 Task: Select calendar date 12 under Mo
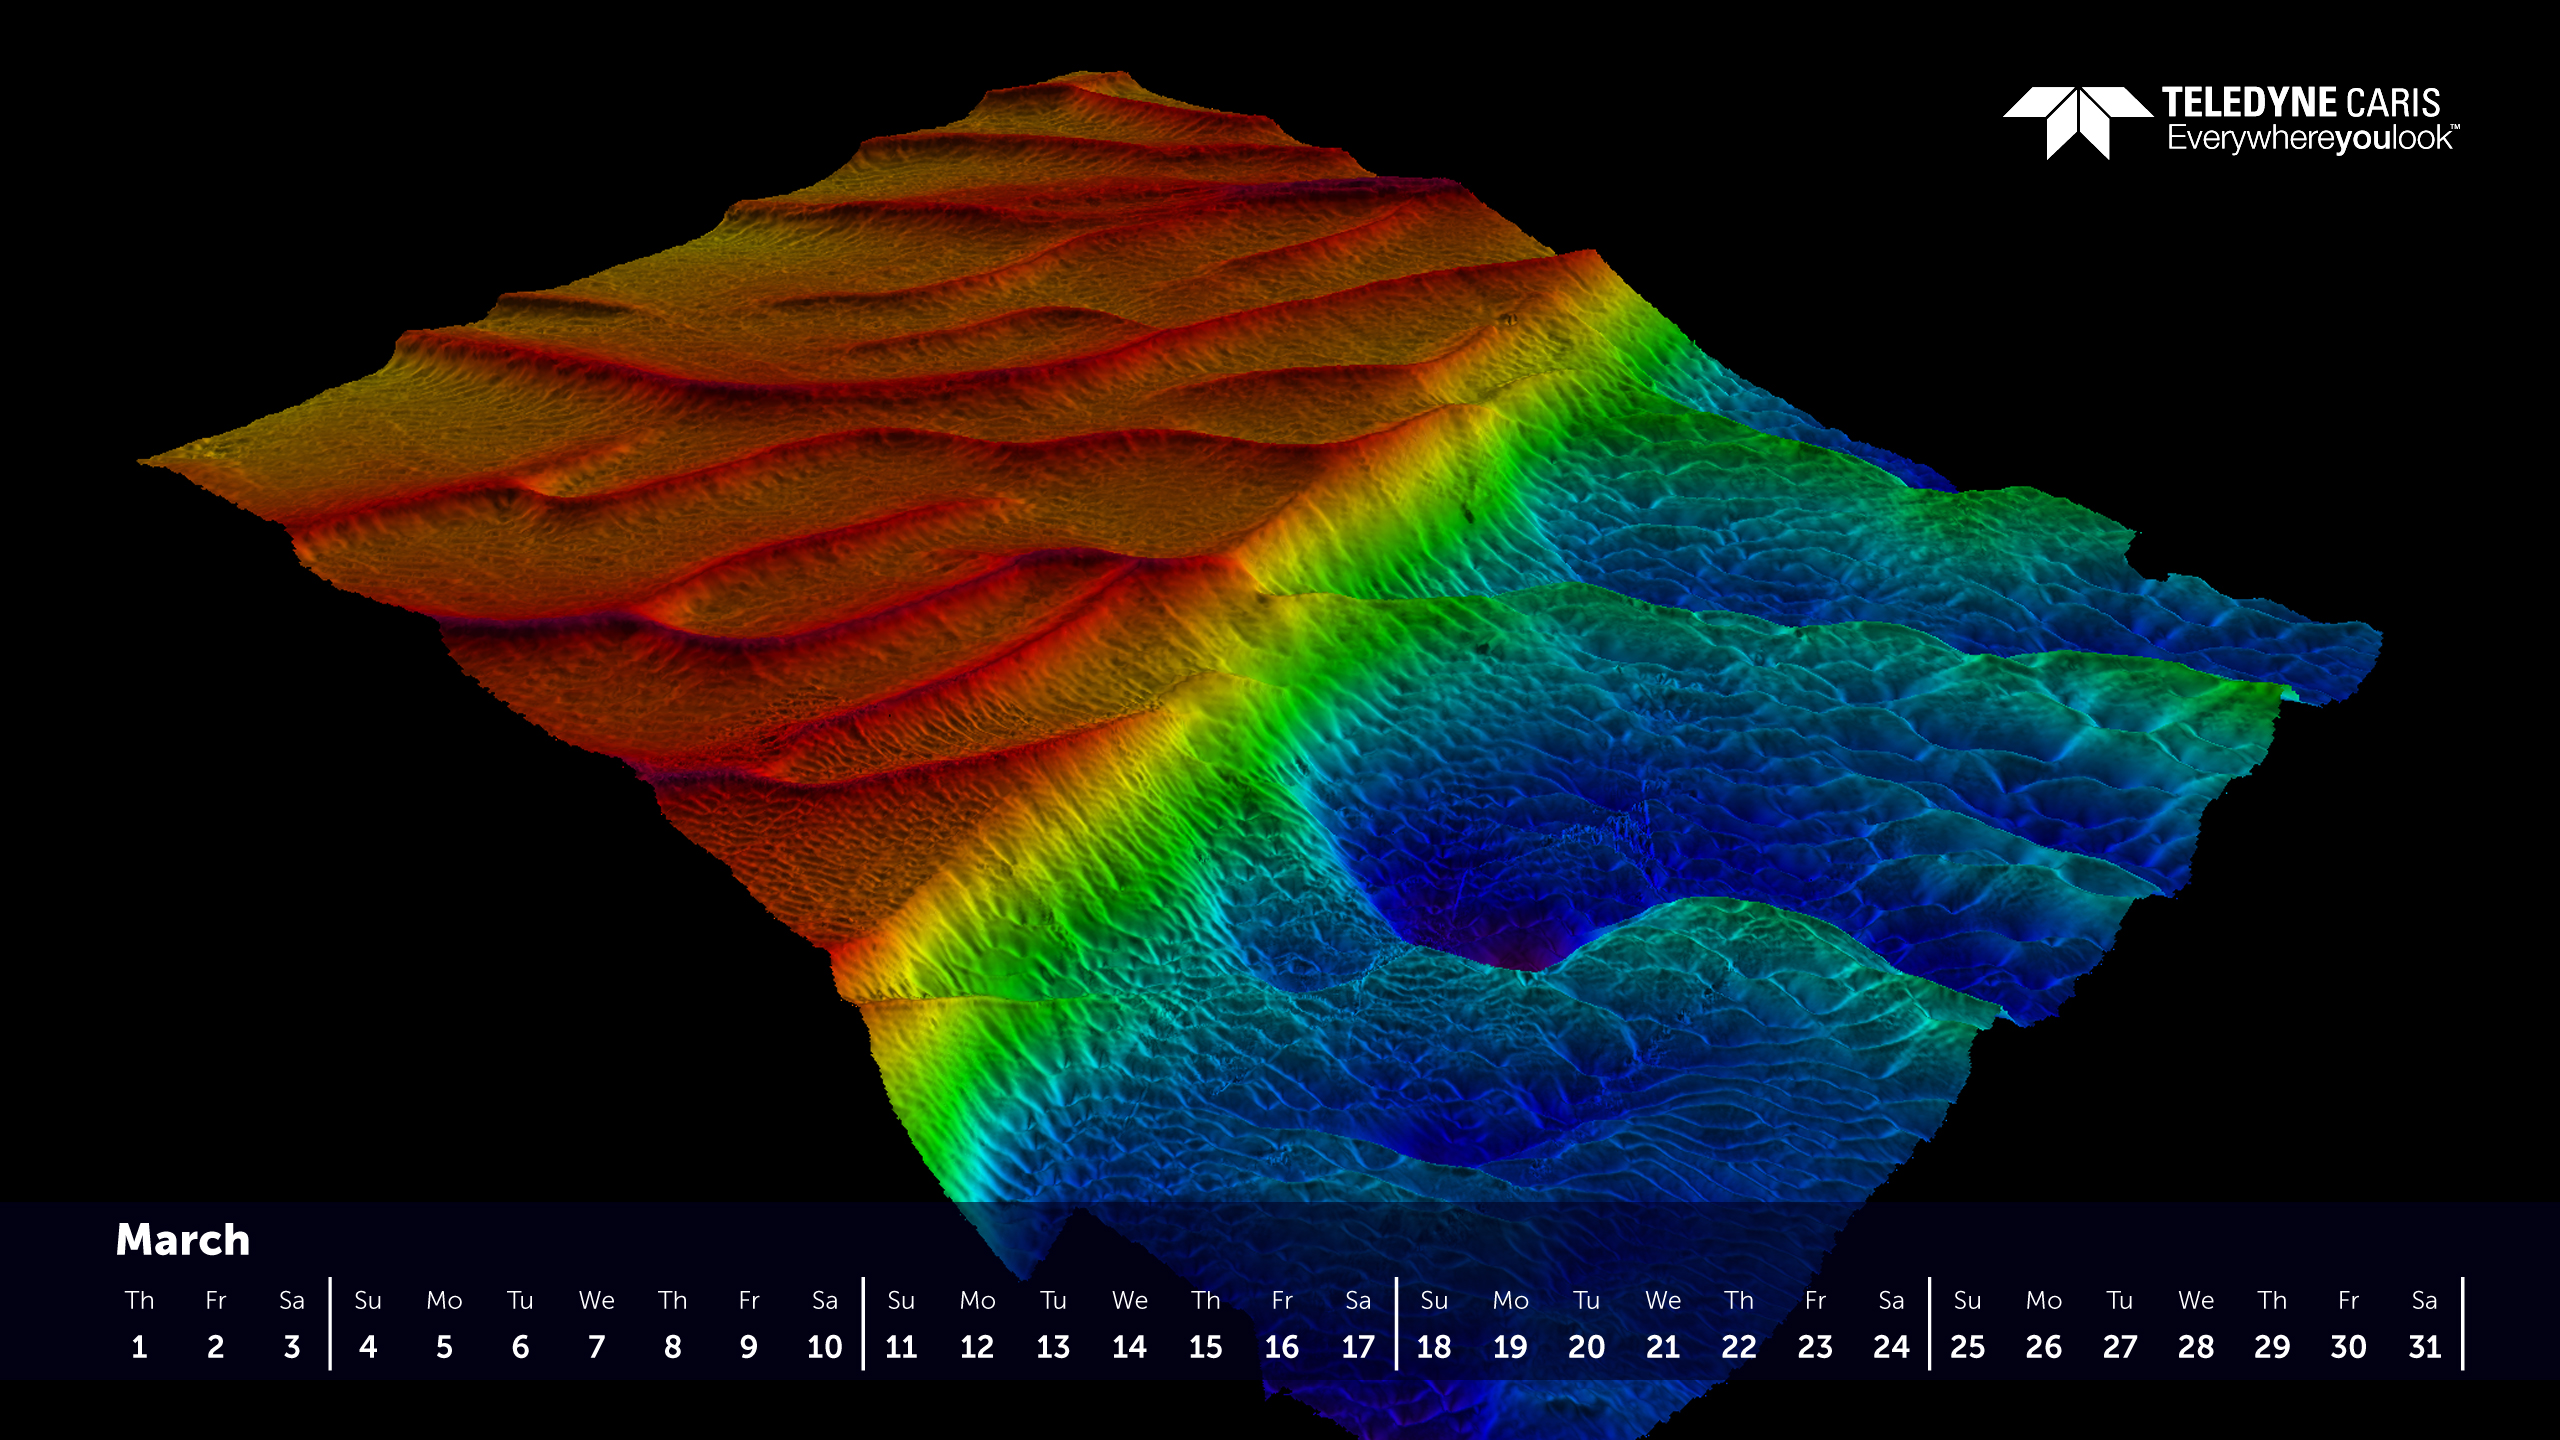(977, 1347)
